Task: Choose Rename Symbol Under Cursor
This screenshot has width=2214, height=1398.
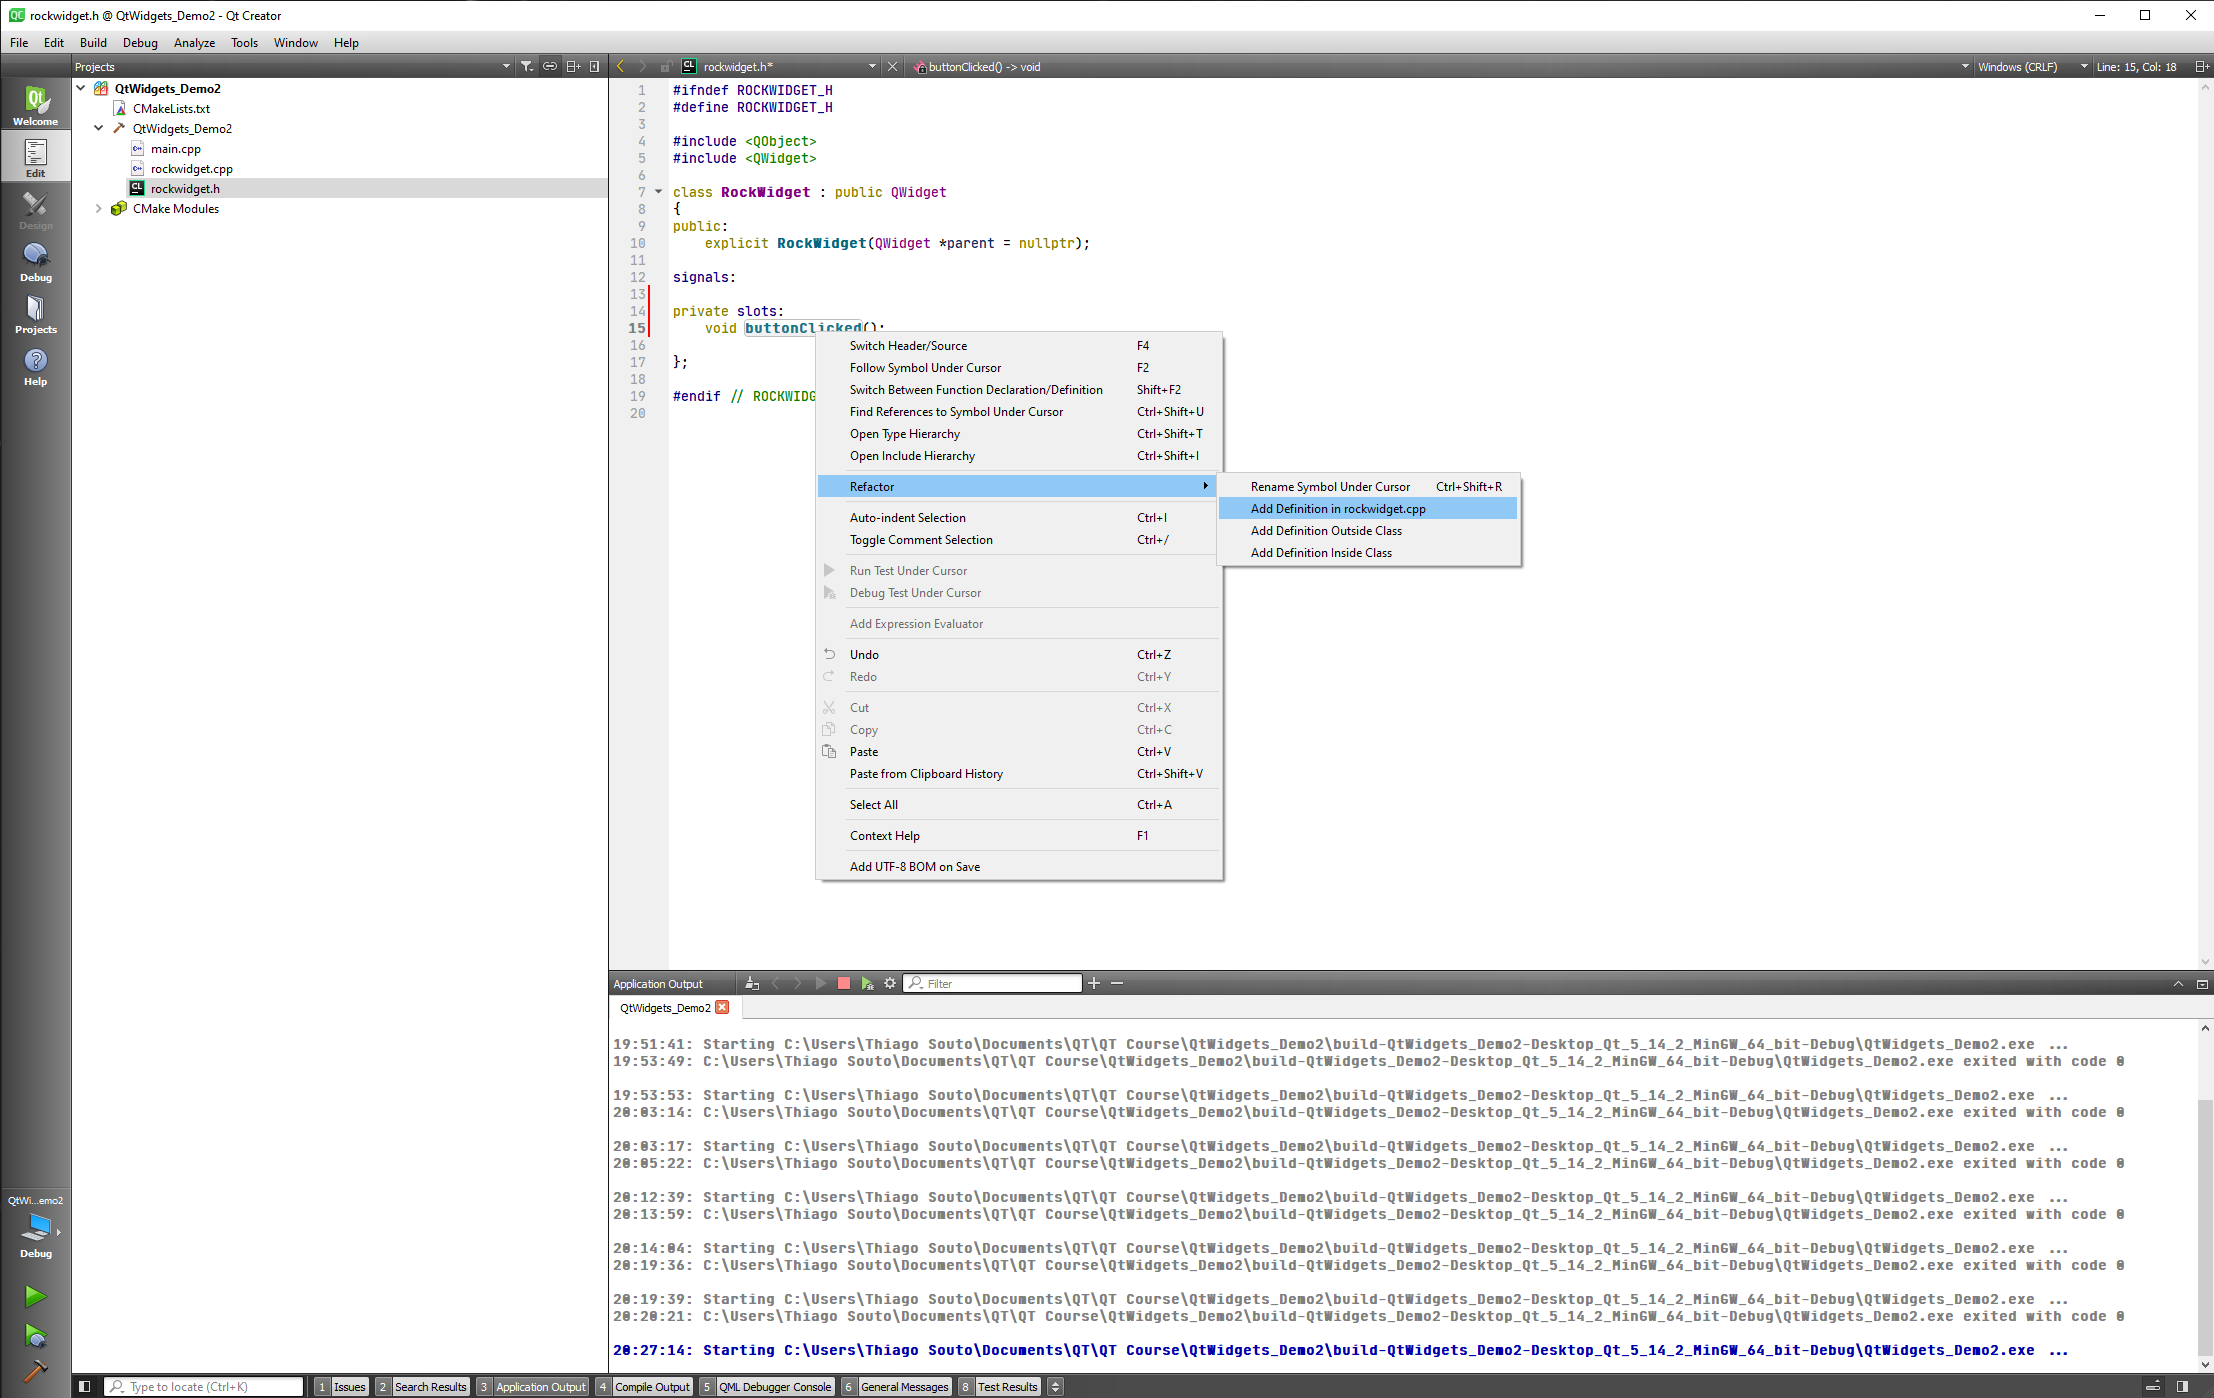Action: point(1368,487)
